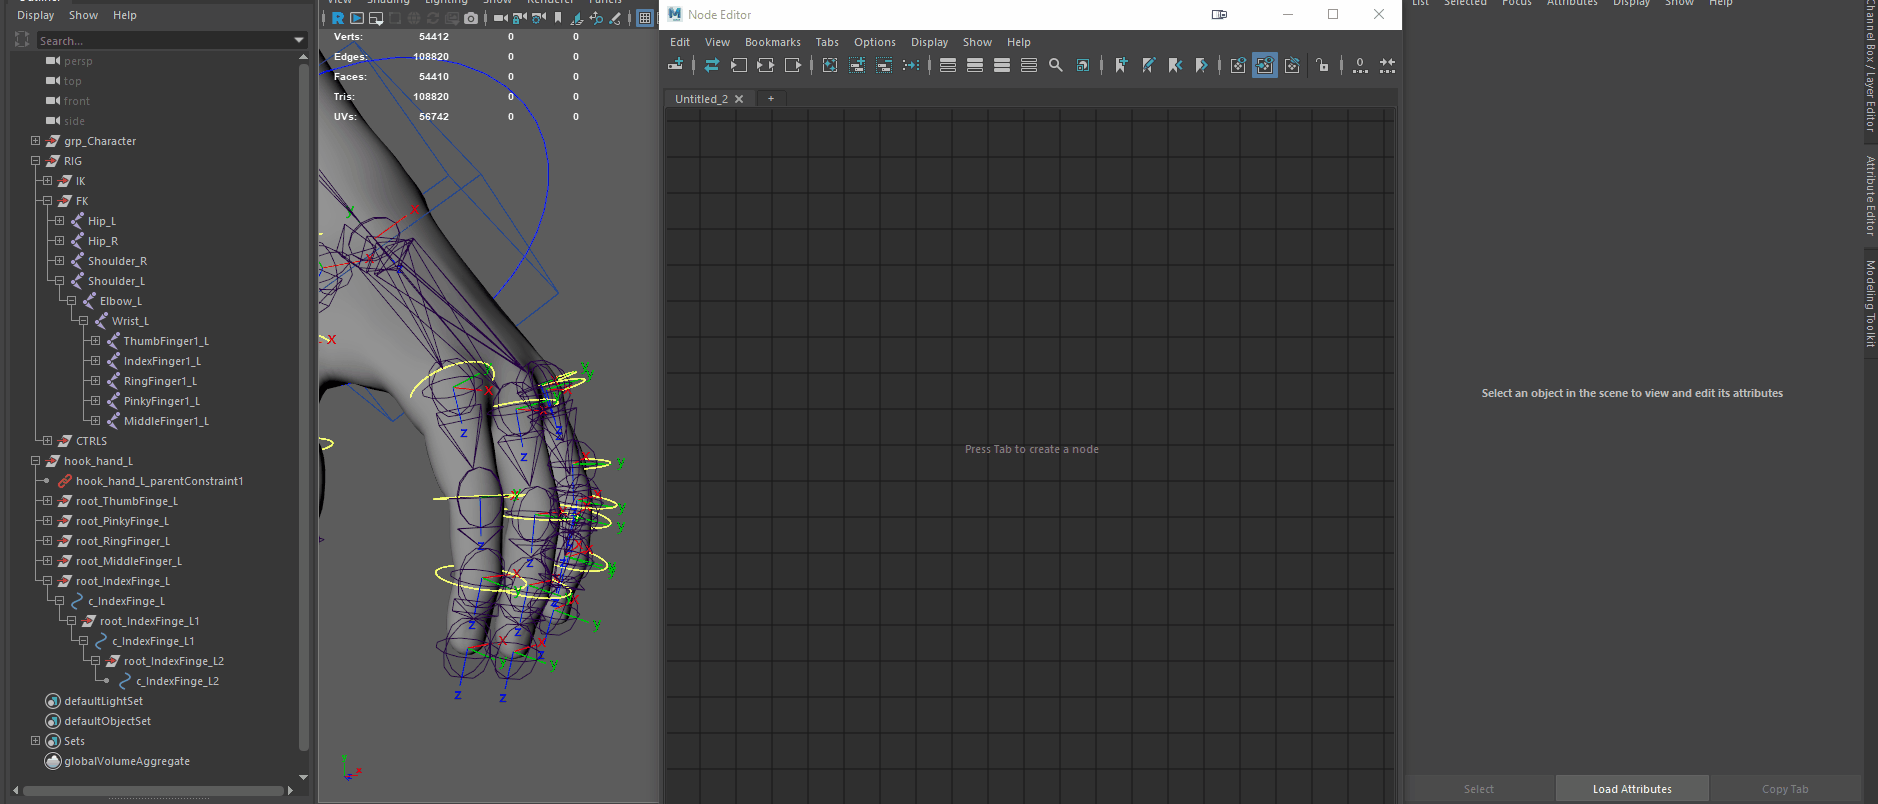Rearrange the graph layout
Viewport: 1878px width, 804px height.
(911, 65)
